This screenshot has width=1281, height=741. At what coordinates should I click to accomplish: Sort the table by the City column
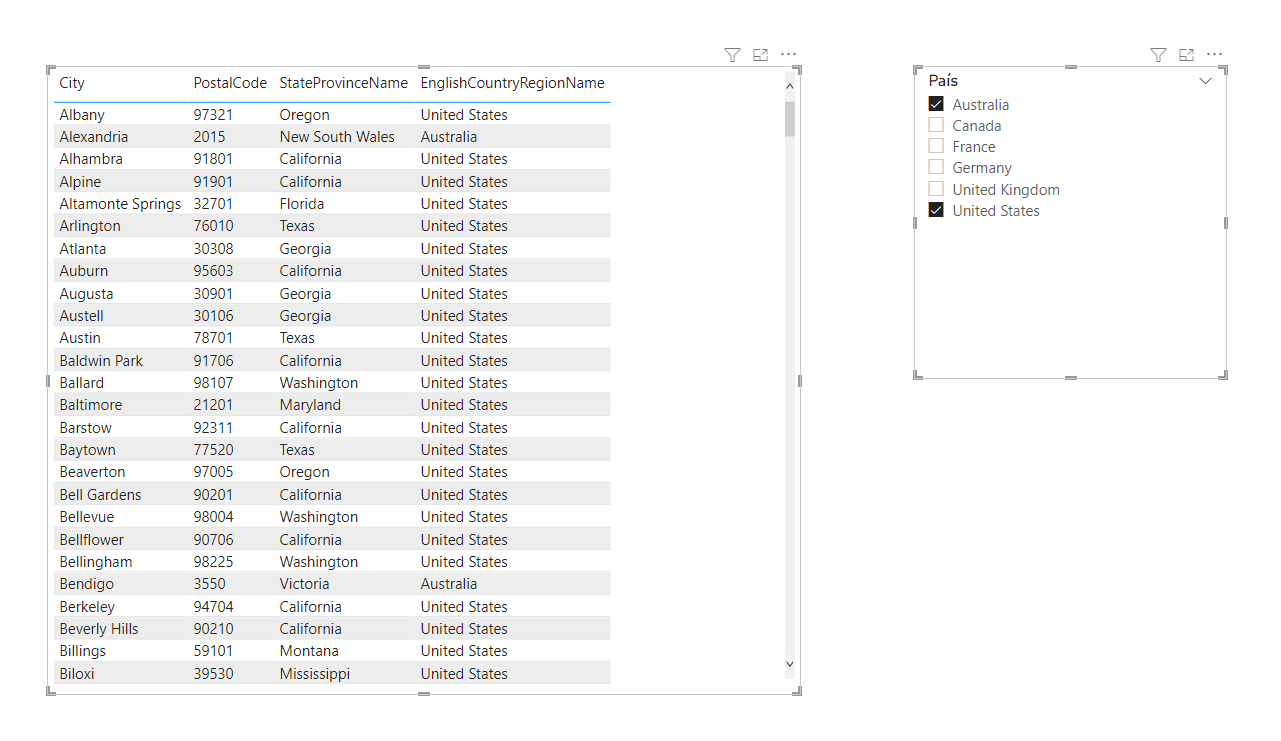click(x=71, y=83)
